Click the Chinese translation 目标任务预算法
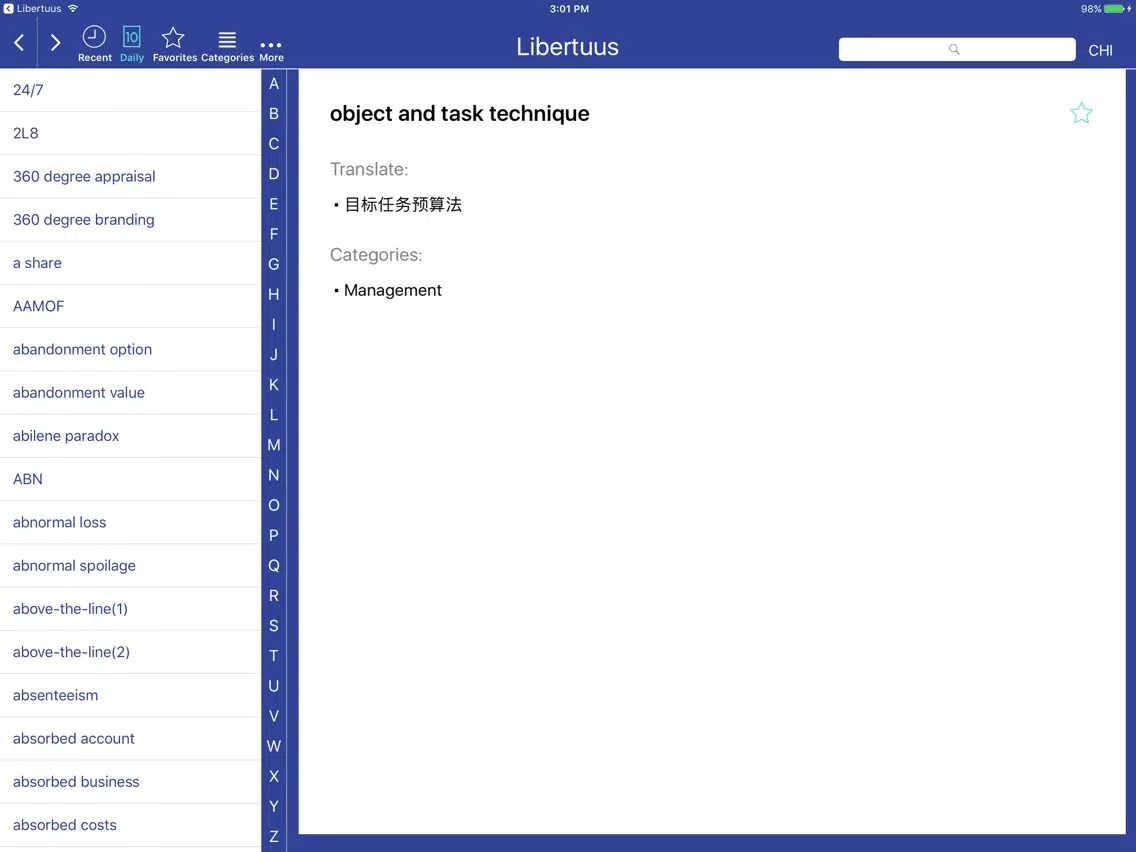 click(403, 205)
